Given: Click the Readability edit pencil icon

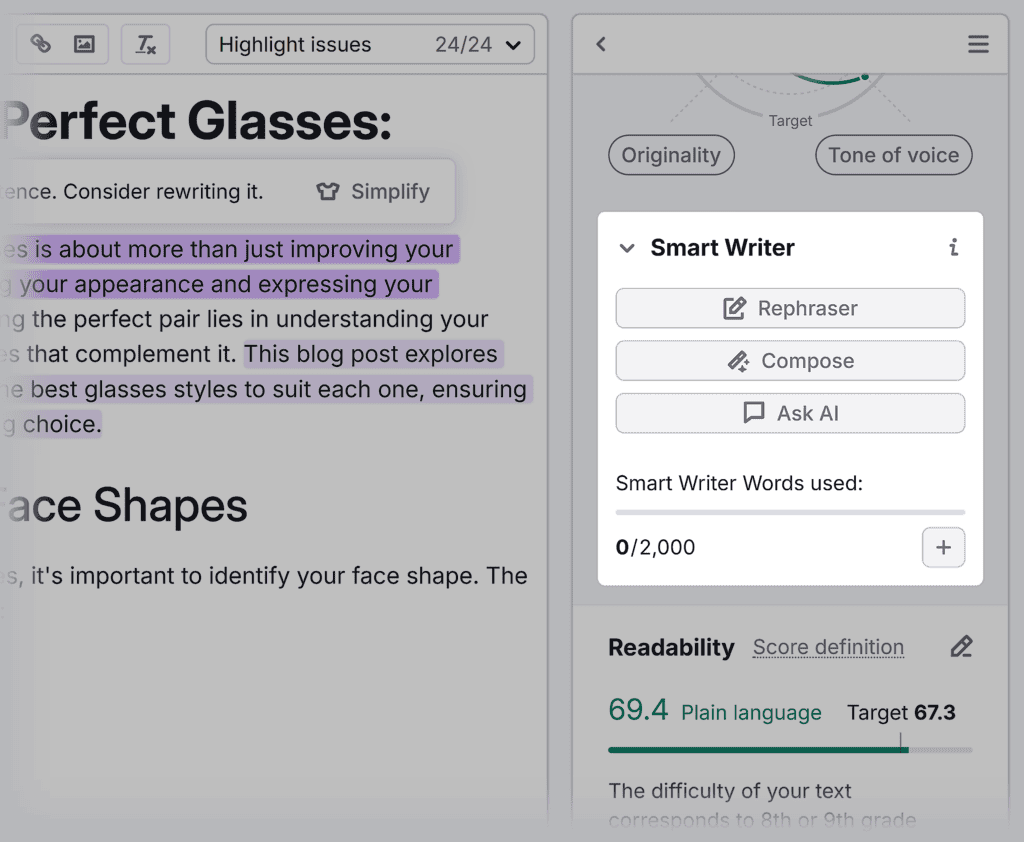Looking at the screenshot, I should coord(961,647).
